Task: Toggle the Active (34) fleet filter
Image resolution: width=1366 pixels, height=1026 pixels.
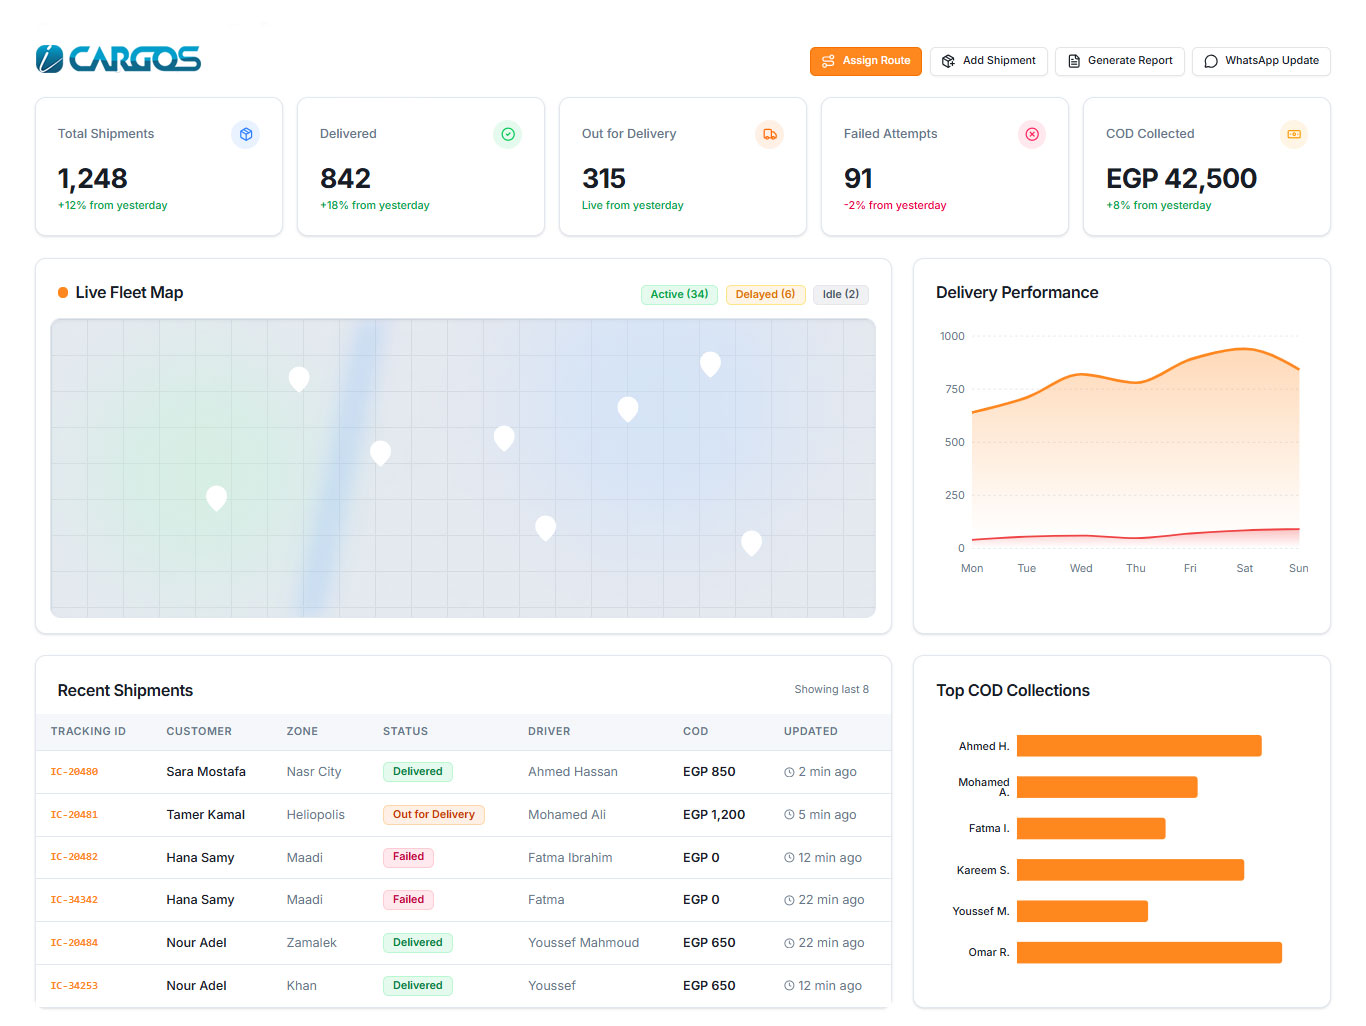Action: click(x=679, y=294)
